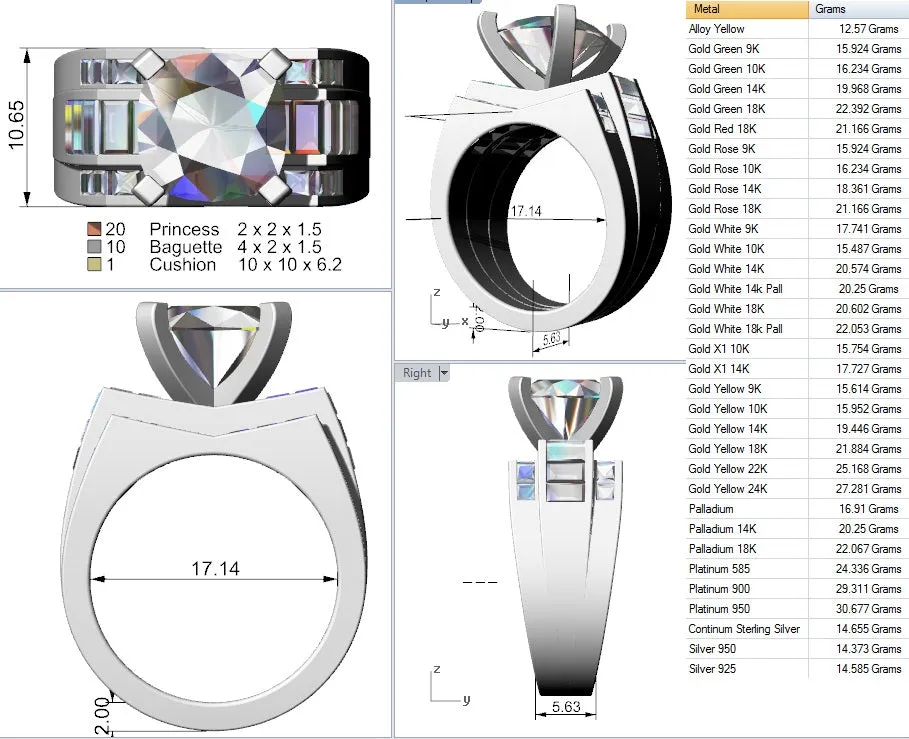Select the Gold White 14k Pall row
This screenshot has height=739, width=909.
coord(797,289)
